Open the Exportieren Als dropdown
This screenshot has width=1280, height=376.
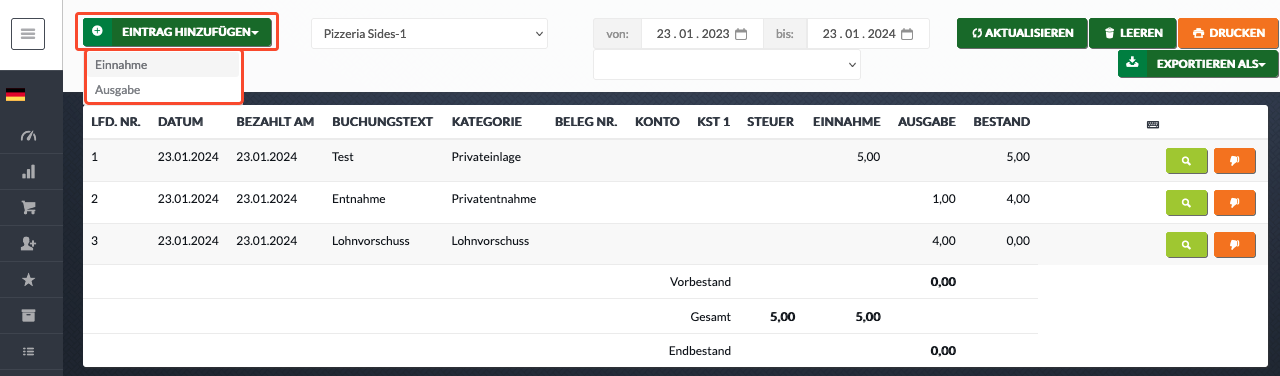pos(1197,64)
